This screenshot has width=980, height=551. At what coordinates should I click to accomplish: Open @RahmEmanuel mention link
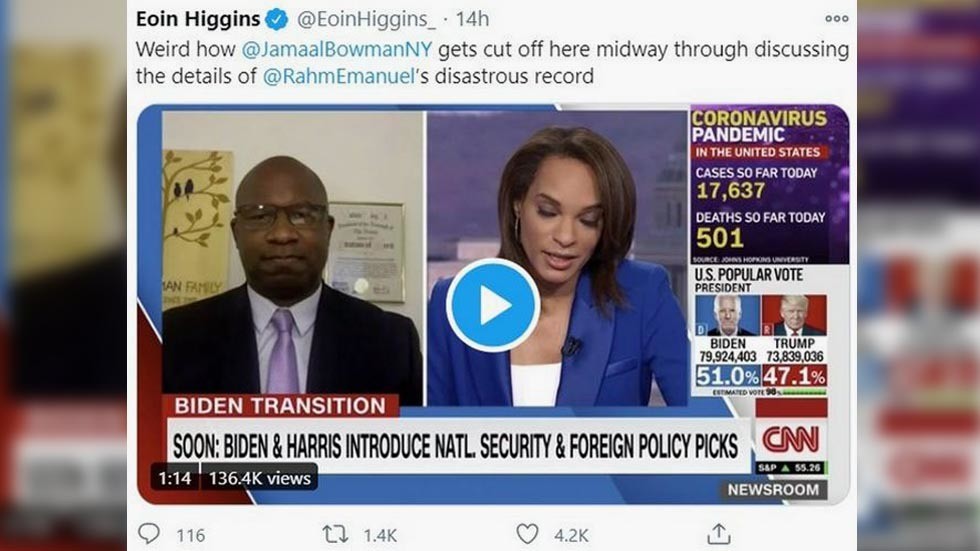tap(339, 76)
